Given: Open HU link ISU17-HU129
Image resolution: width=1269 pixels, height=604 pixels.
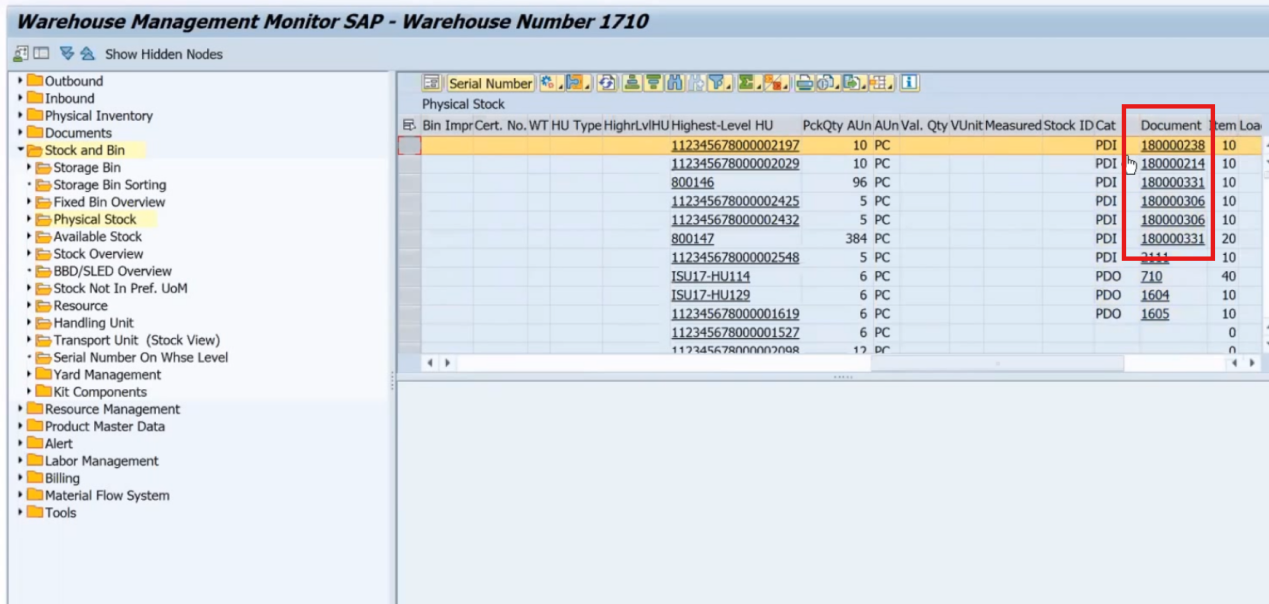Looking at the screenshot, I should coord(711,295).
